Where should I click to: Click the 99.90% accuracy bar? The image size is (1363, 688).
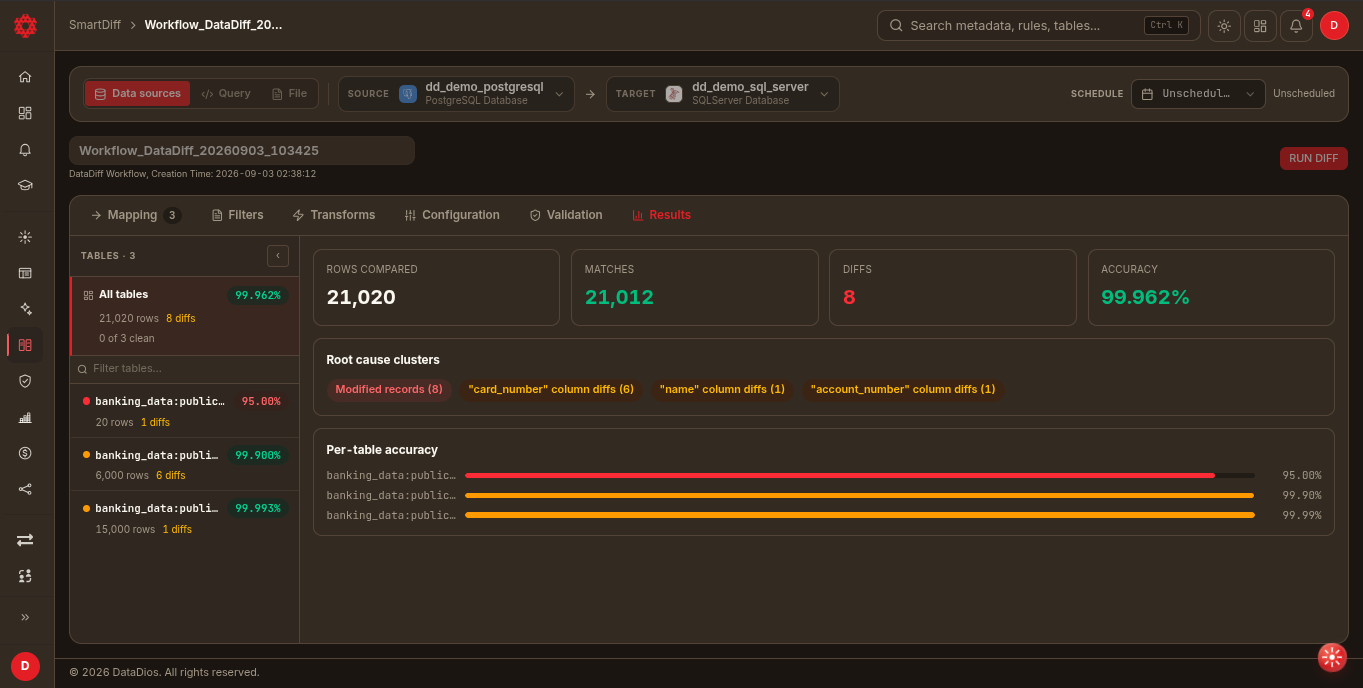point(859,495)
